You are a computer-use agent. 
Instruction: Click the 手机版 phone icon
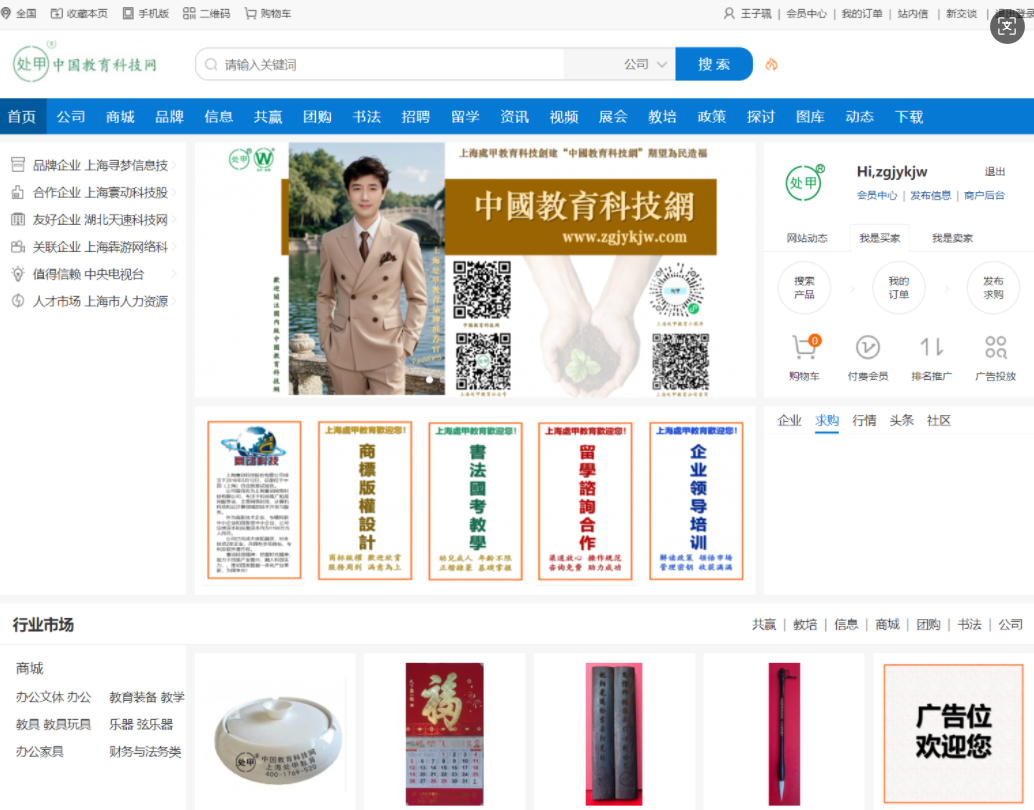click(x=128, y=13)
